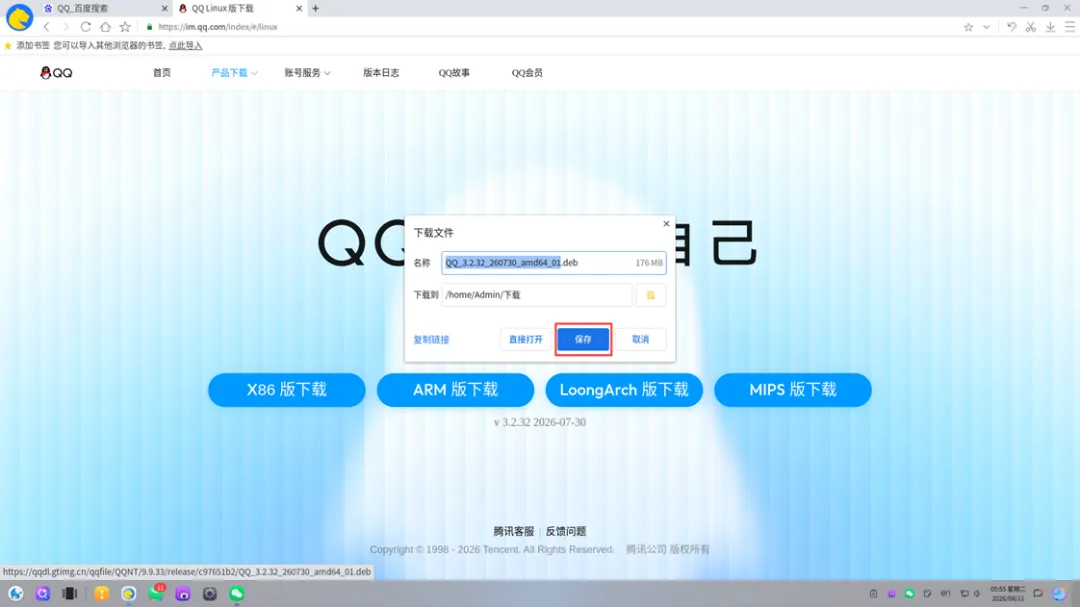The image size is (1080, 607).
Task: Click the volume icon in system tray
Action: tap(977, 593)
